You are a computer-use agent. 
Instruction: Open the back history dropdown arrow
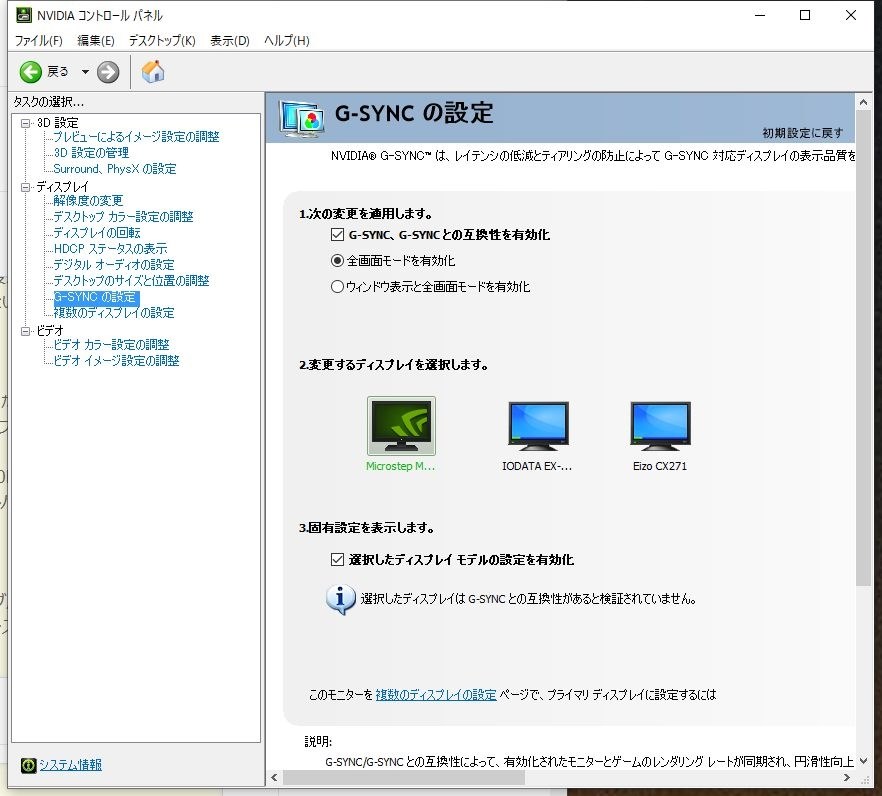point(85,72)
